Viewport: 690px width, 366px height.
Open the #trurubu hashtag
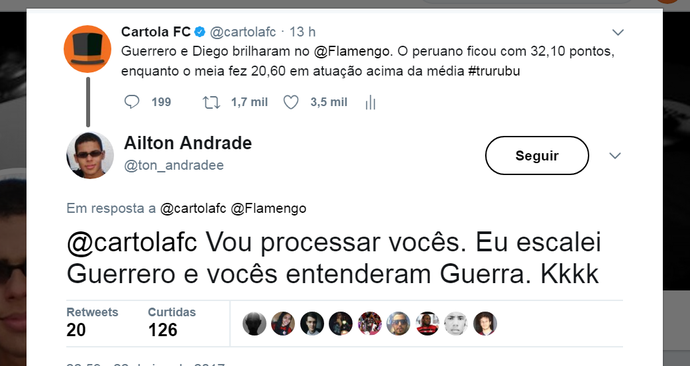pos(494,71)
